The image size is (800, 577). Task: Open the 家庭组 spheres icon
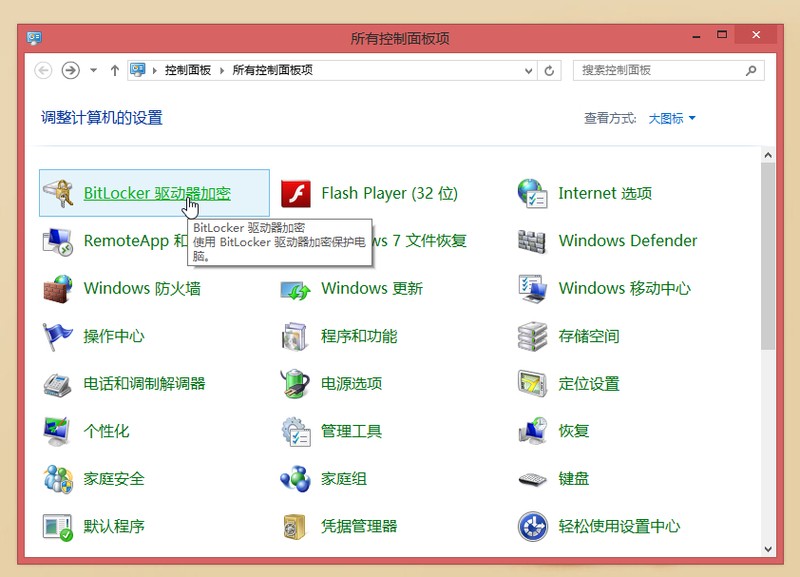[x=295, y=479]
